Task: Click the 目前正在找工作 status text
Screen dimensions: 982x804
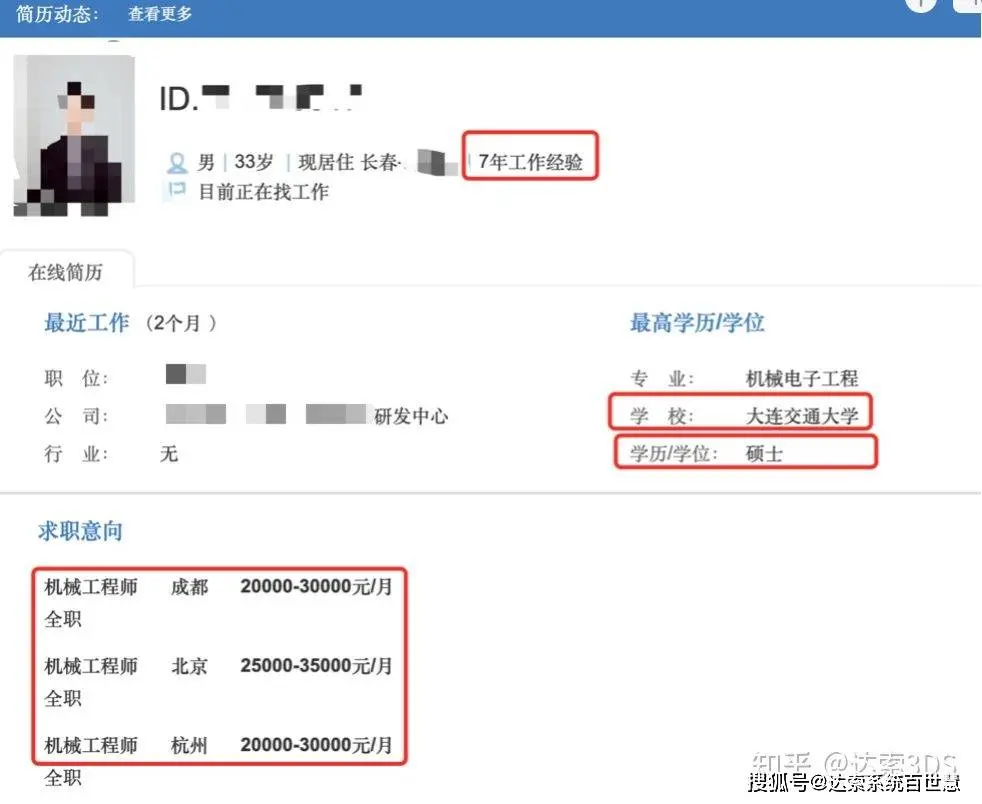Action: click(264, 192)
